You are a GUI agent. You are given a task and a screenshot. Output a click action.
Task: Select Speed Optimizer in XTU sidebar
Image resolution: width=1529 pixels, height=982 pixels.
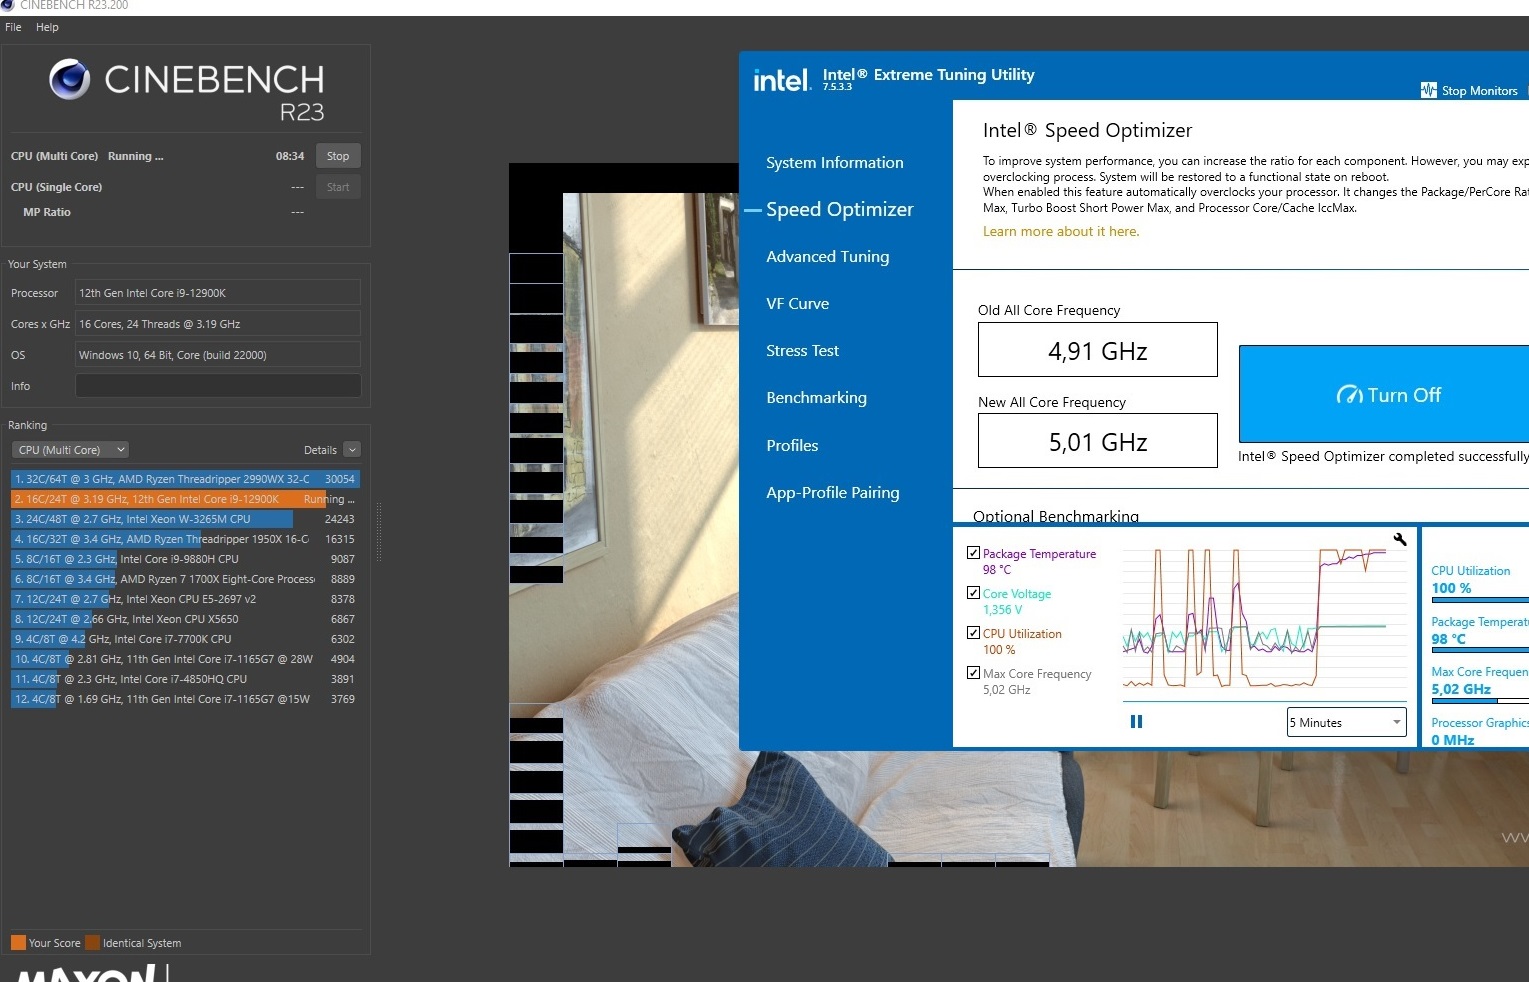click(x=839, y=209)
